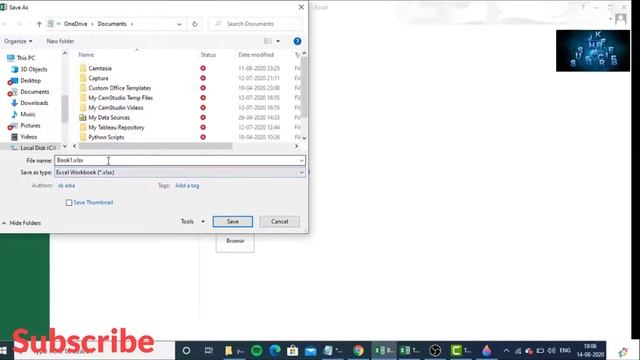Screen dimensions: 640x360
Task: Select the My CamStudio Videos folder
Action: pyautogui.click(x=116, y=107)
